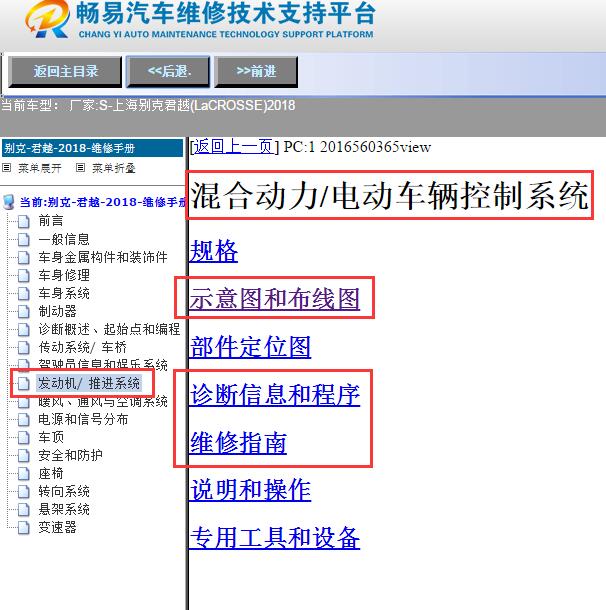Select the 电源和信号分布 tree item

pos(83,419)
